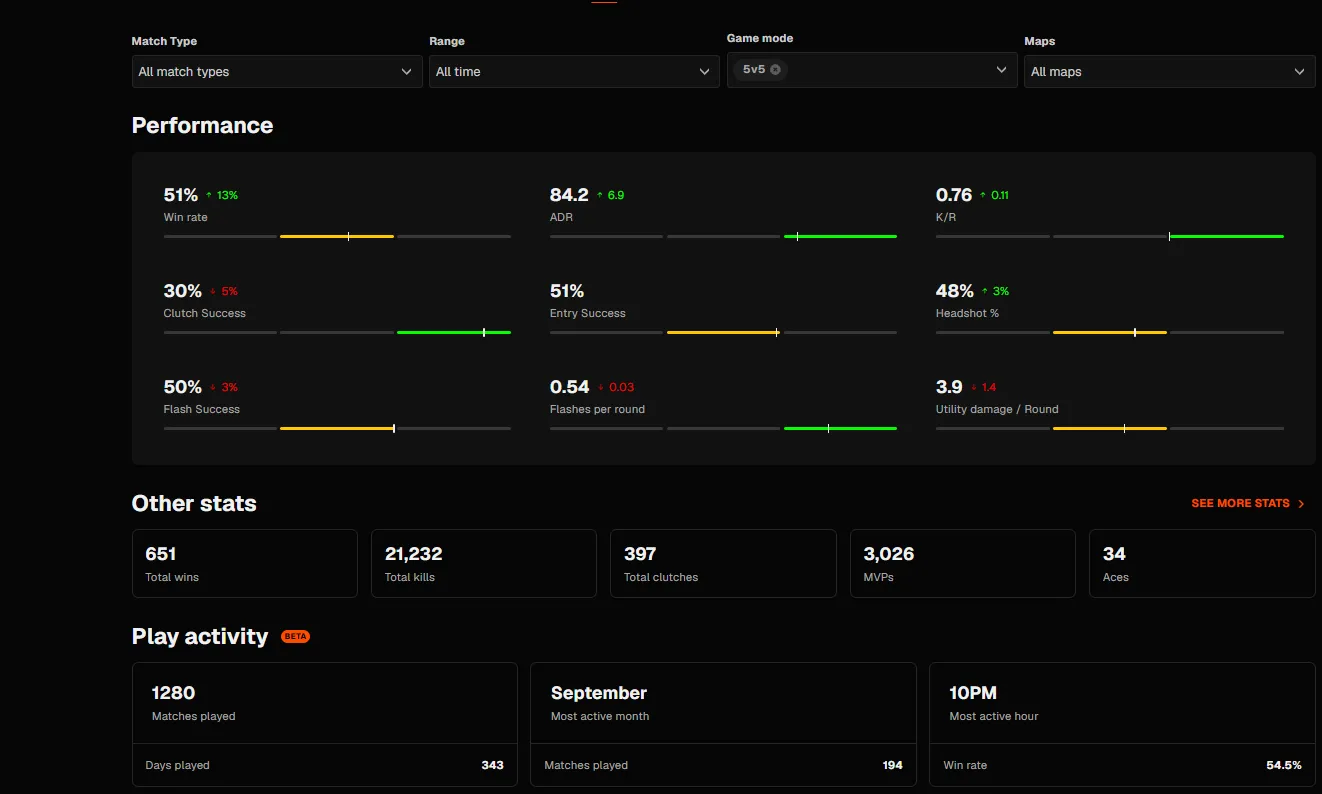The width and height of the screenshot is (1322, 794).
Task: Select the Total wins stat card
Action: point(245,564)
